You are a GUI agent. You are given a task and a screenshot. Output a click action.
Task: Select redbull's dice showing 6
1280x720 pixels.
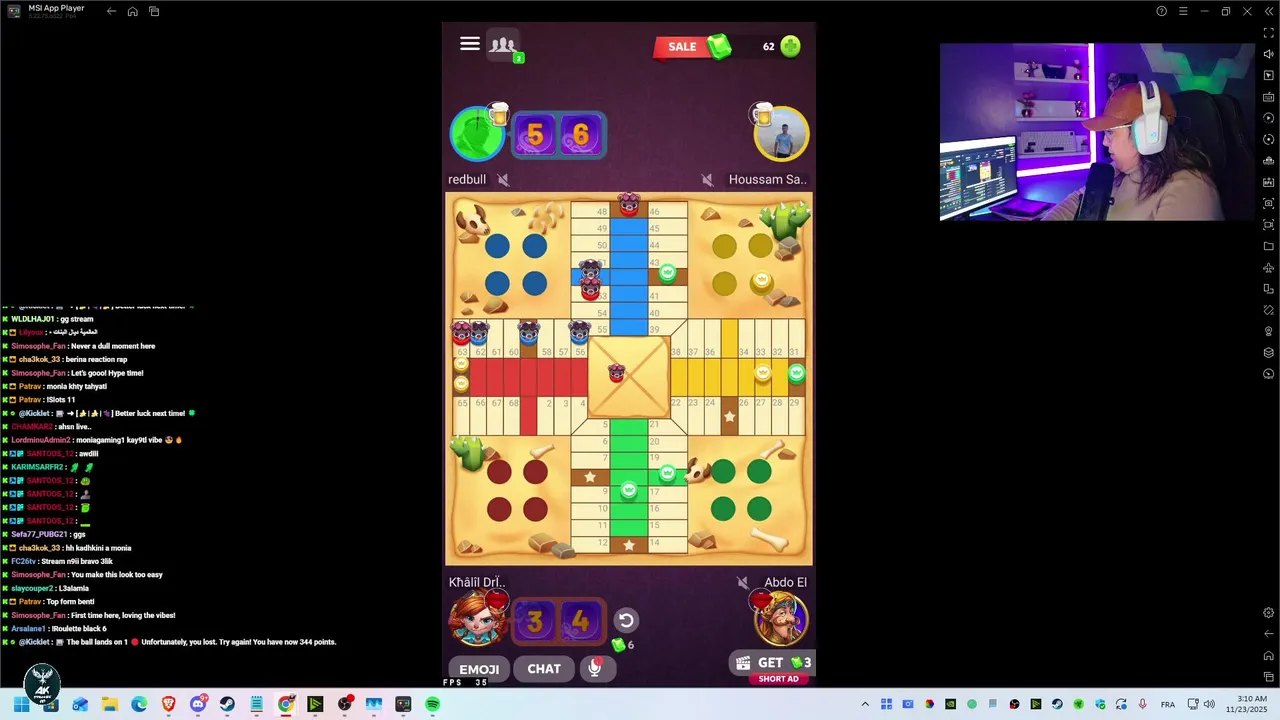pyautogui.click(x=581, y=135)
